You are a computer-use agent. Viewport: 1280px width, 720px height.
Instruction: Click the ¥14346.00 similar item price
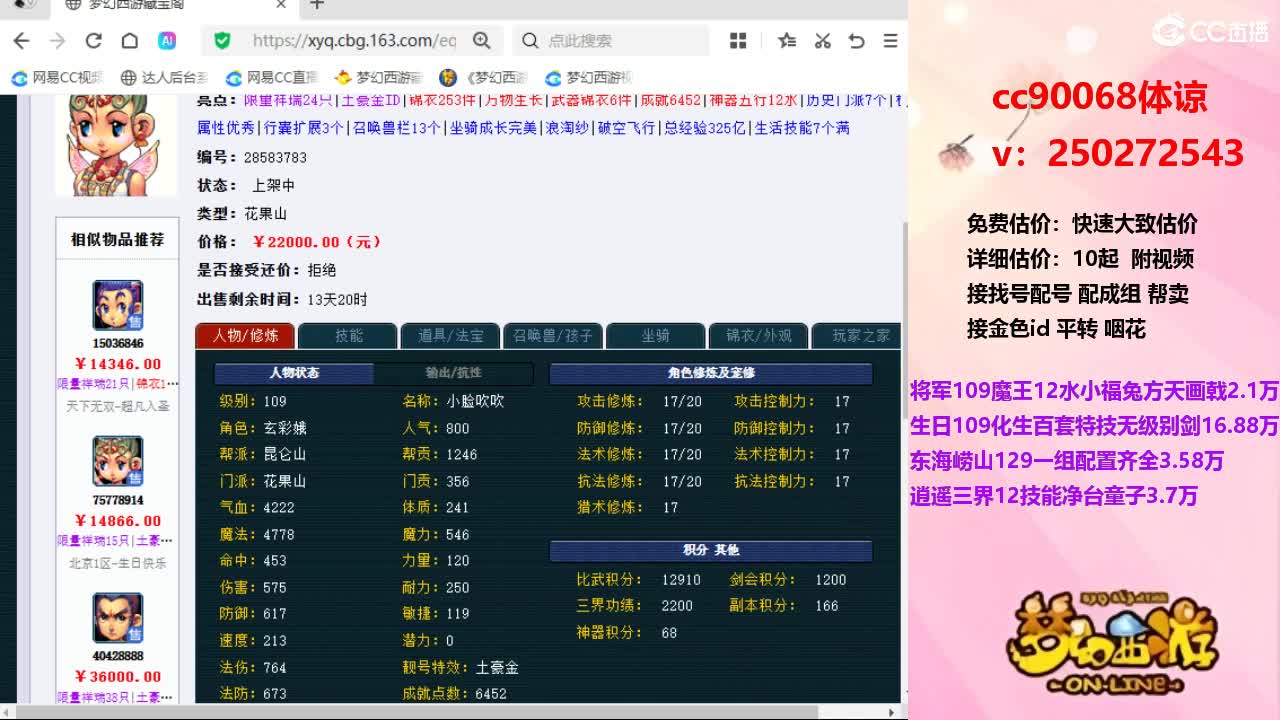[118, 364]
